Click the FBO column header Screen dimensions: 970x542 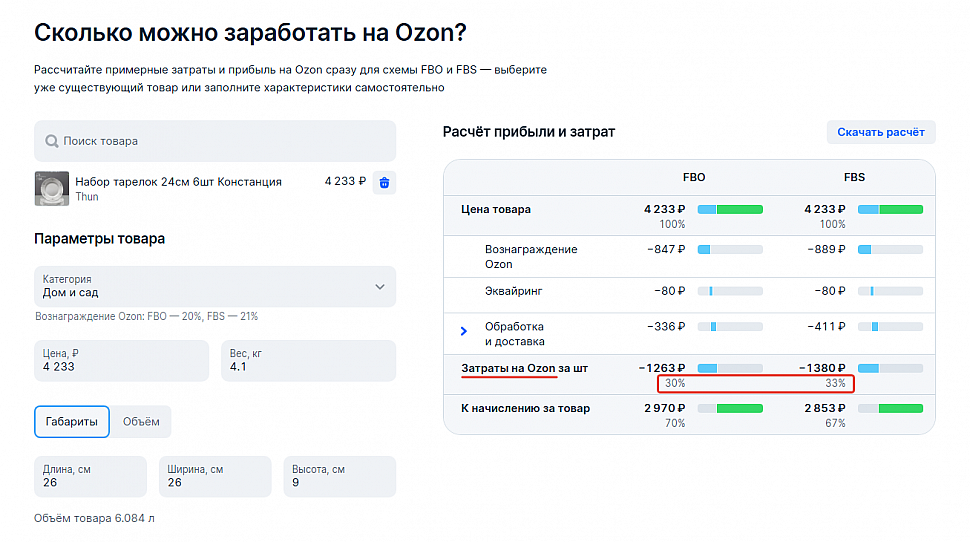694,177
